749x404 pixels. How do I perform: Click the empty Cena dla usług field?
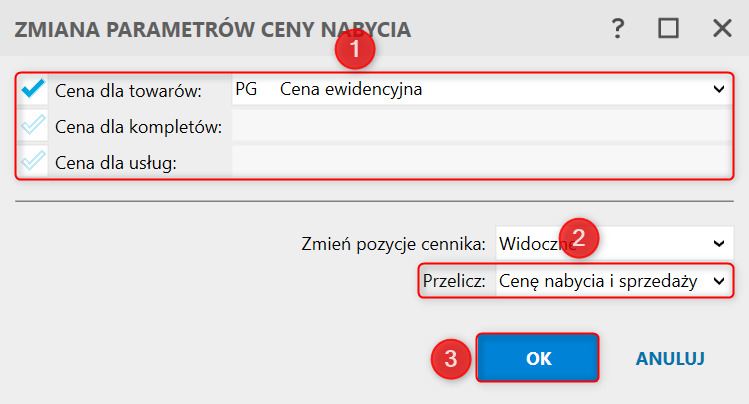click(480, 162)
